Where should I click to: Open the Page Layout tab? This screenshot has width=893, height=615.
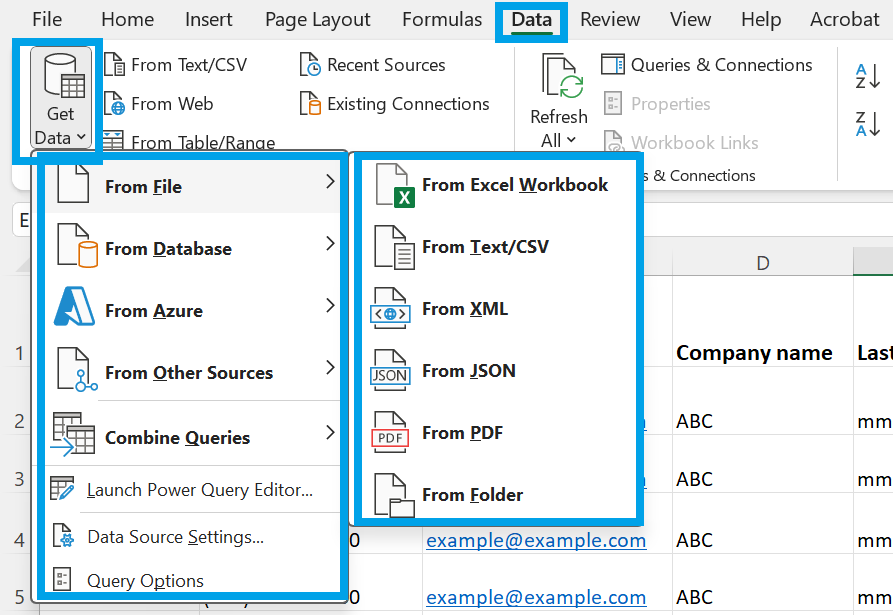(318, 19)
